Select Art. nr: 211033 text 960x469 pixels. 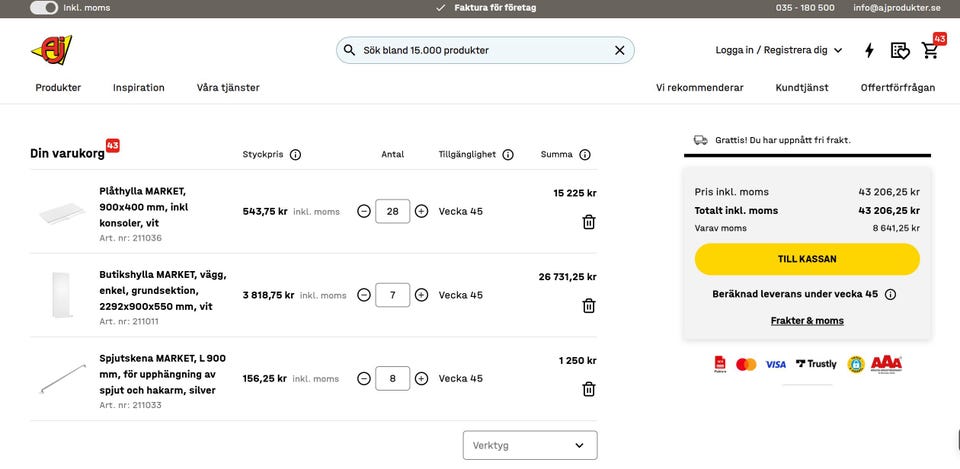click(x=130, y=405)
